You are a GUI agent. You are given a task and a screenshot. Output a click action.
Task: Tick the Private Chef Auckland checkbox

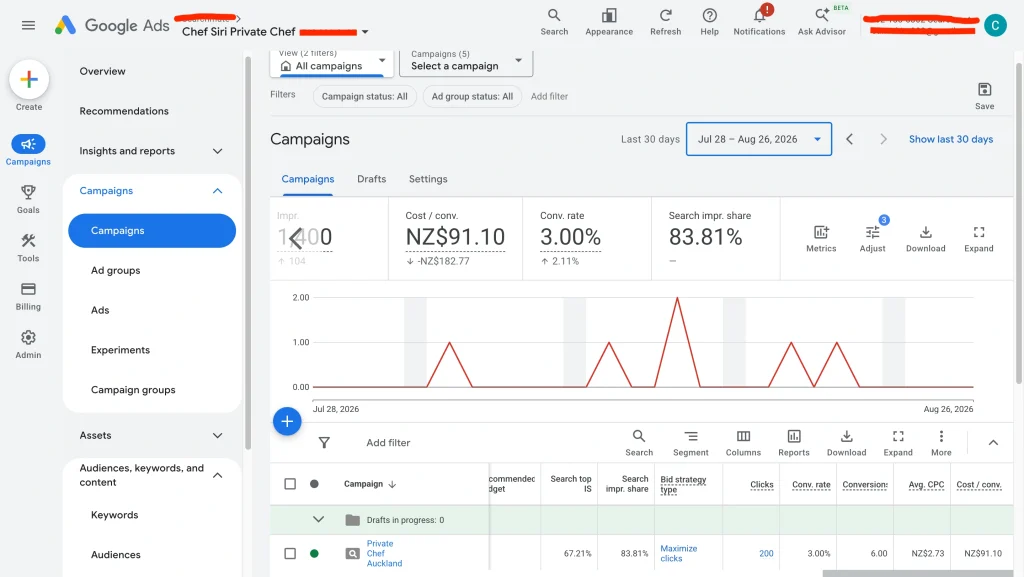290,554
